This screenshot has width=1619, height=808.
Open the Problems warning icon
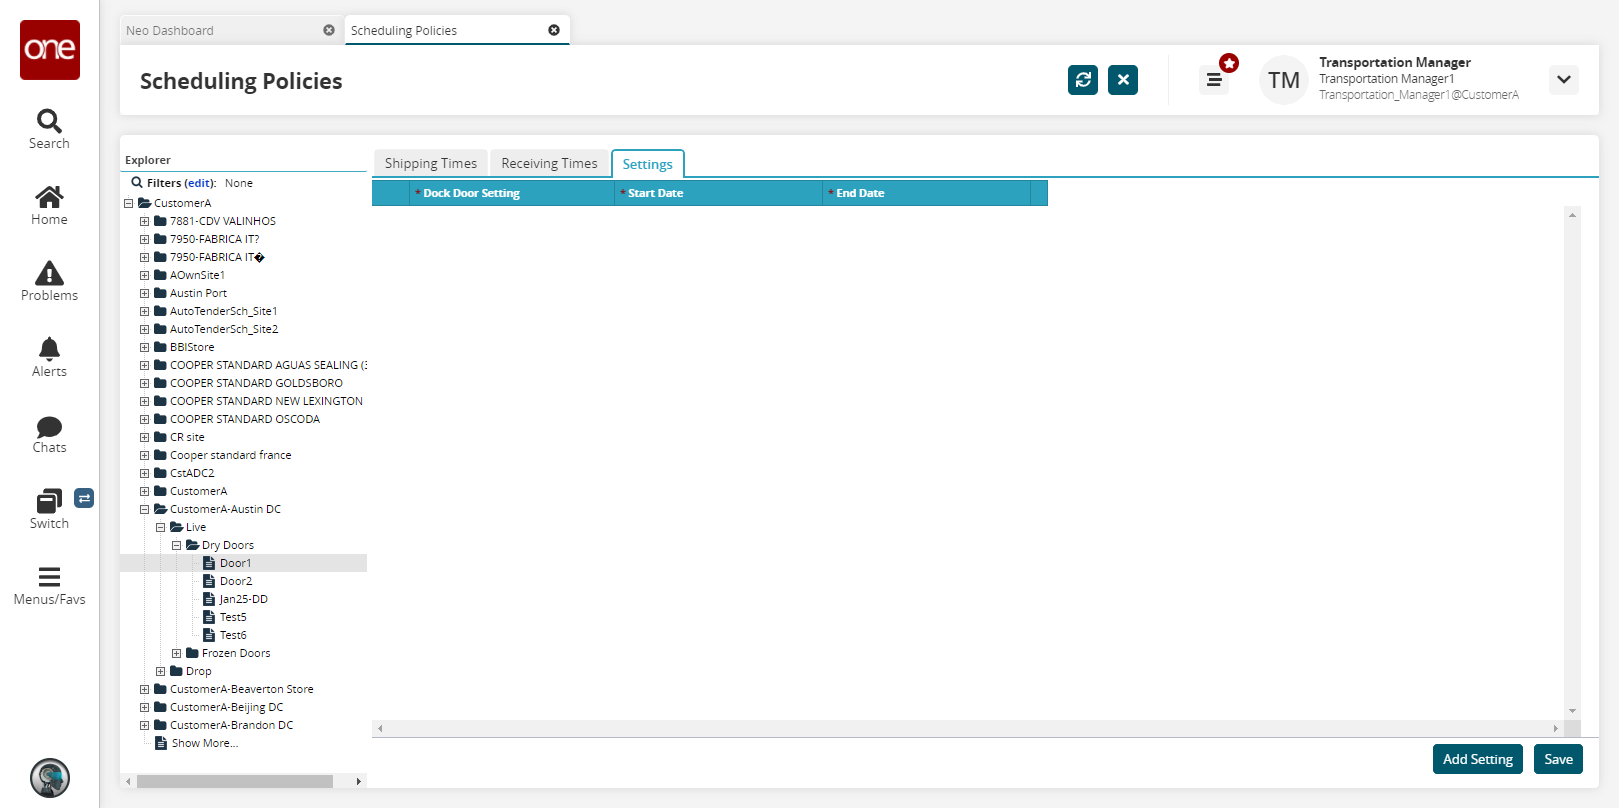point(49,273)
